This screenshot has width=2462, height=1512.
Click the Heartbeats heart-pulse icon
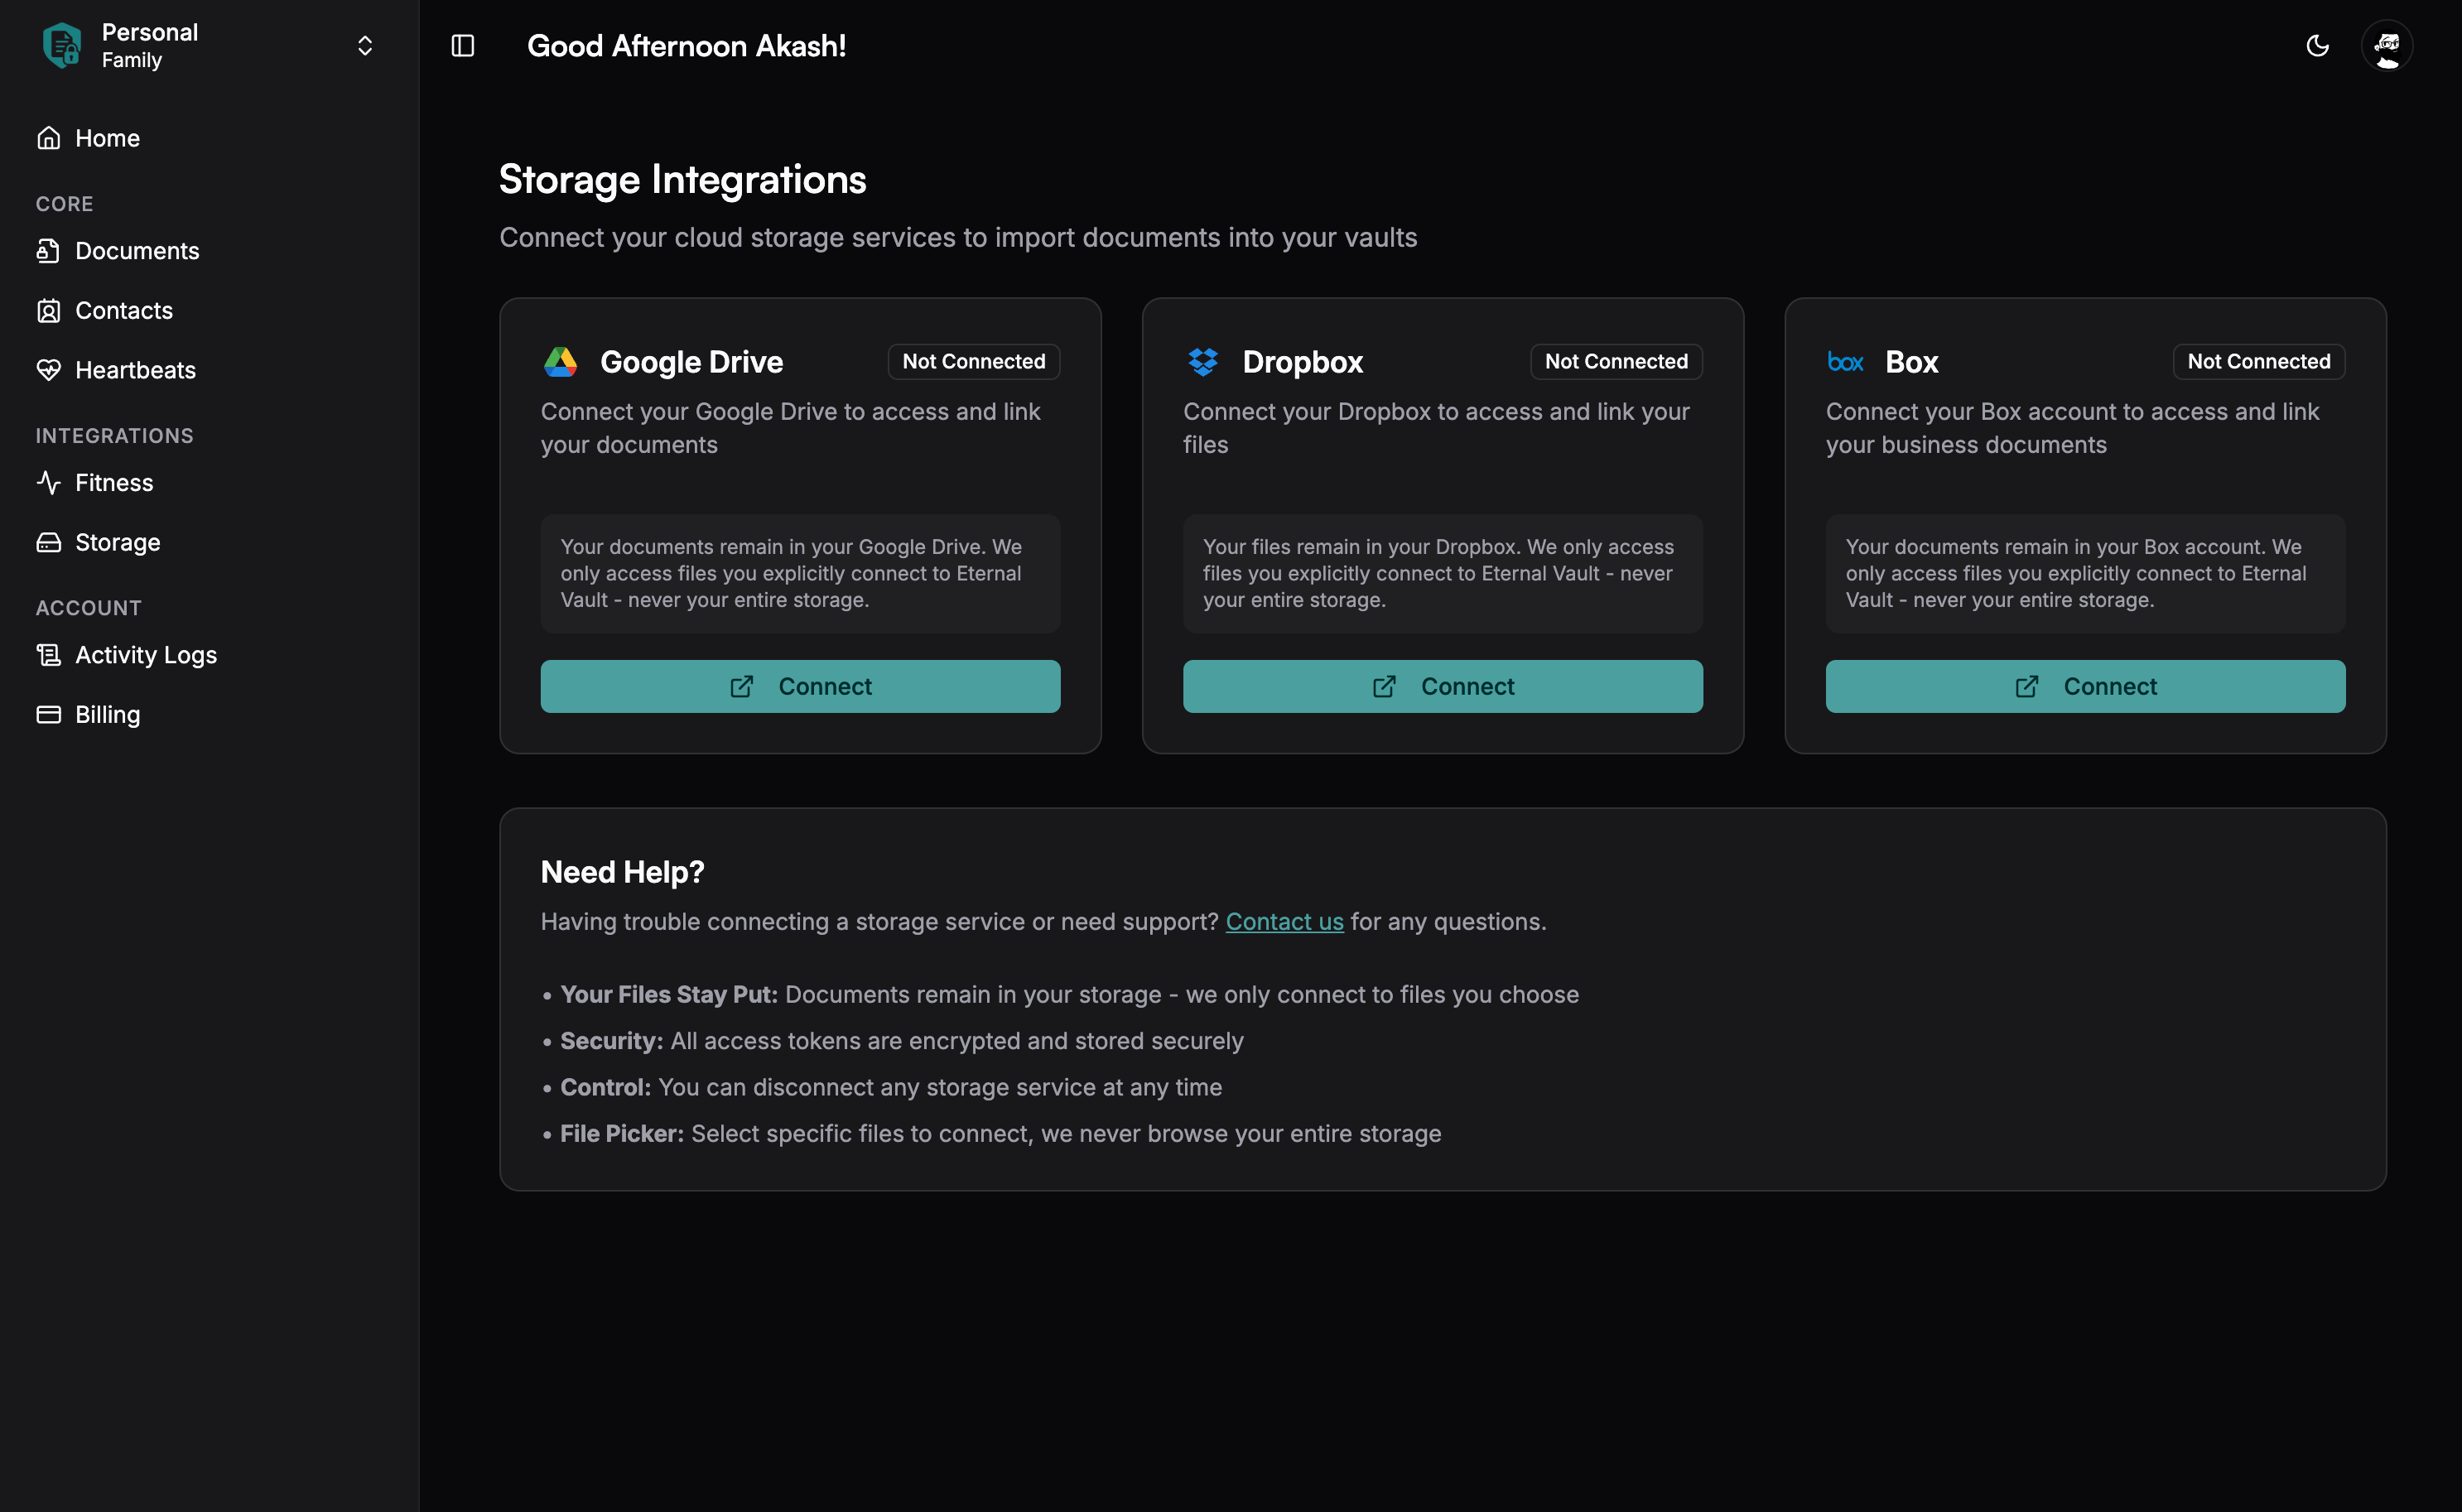click(x=49, y=370)
